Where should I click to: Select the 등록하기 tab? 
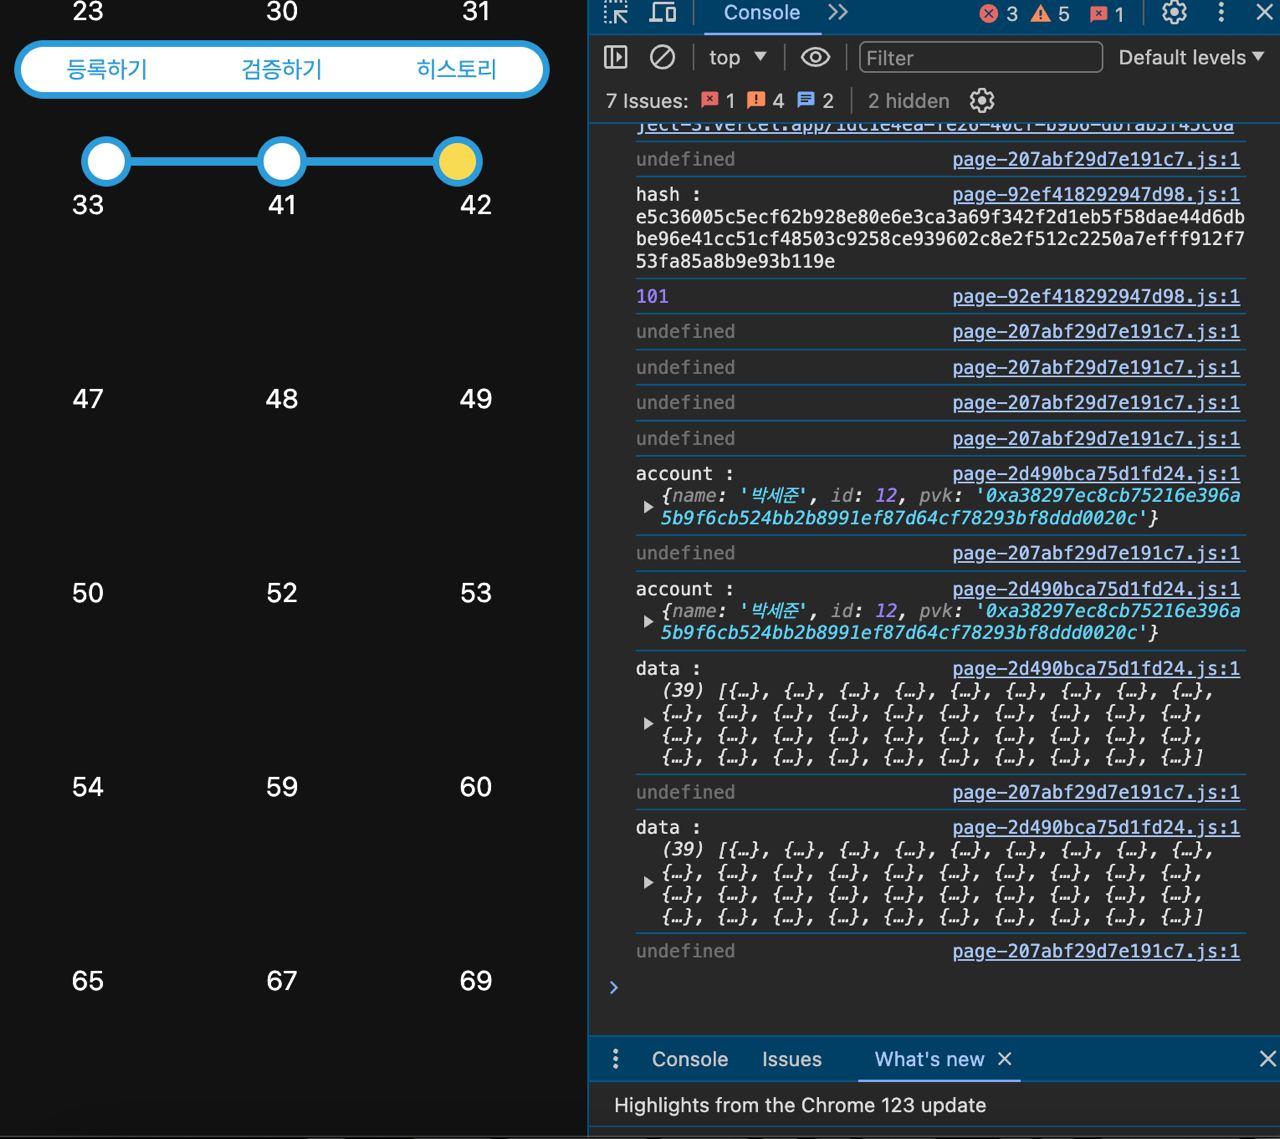(107, 69)
